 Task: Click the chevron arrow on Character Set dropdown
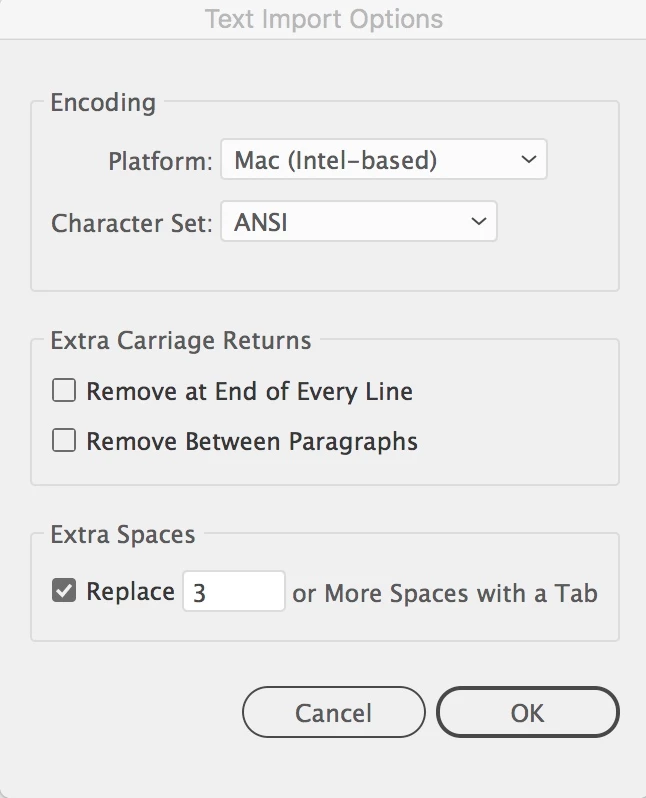click(479, 221)
